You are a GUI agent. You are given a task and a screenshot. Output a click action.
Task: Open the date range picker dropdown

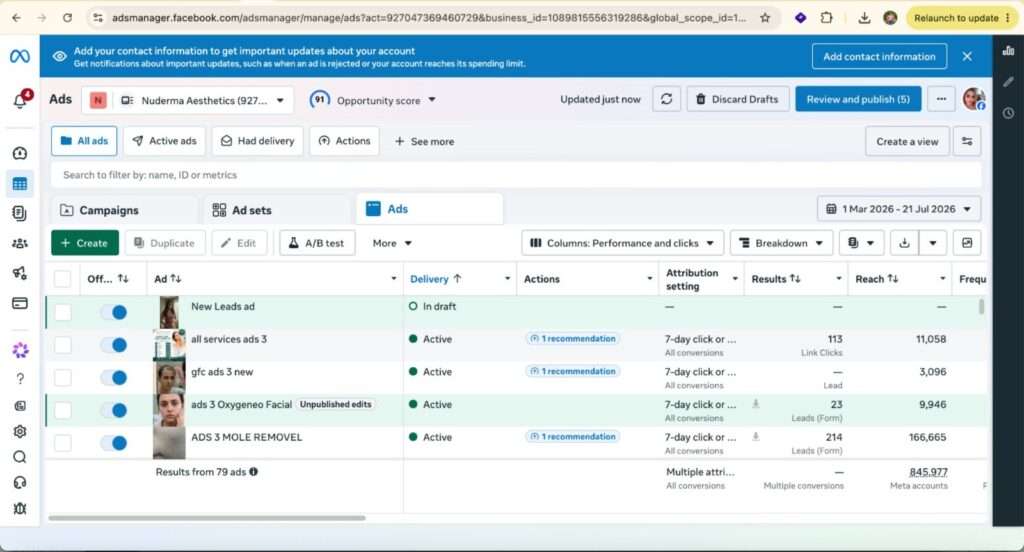899,209
